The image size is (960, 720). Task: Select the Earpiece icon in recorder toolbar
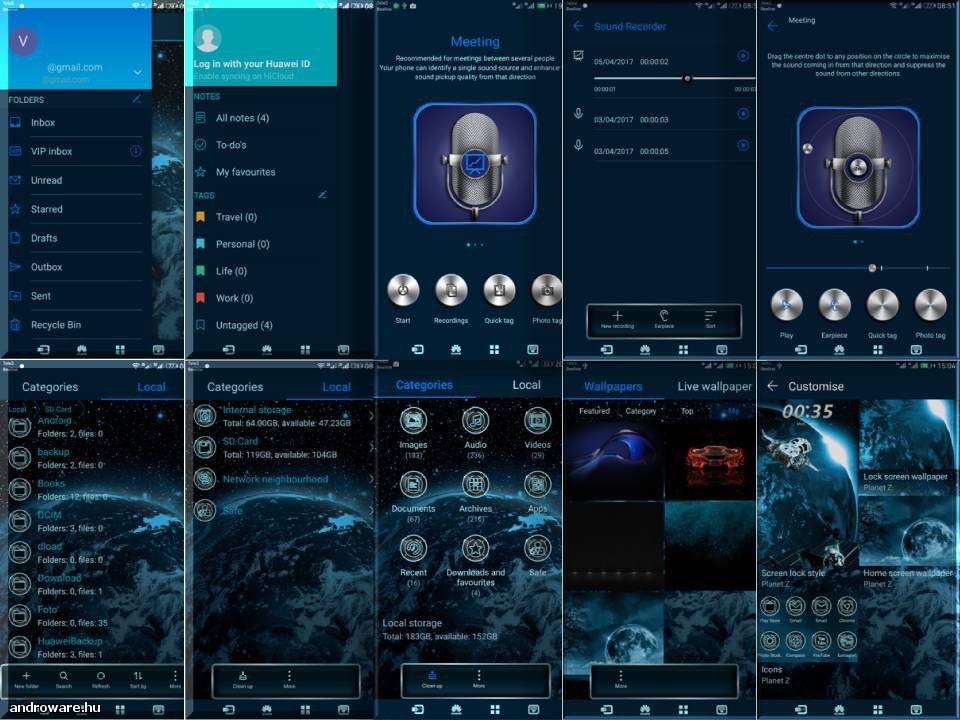click(664, 316)
